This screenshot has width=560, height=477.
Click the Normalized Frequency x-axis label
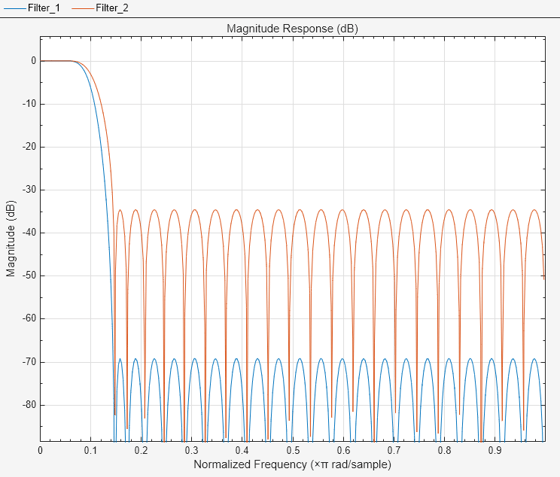point(292,465)
